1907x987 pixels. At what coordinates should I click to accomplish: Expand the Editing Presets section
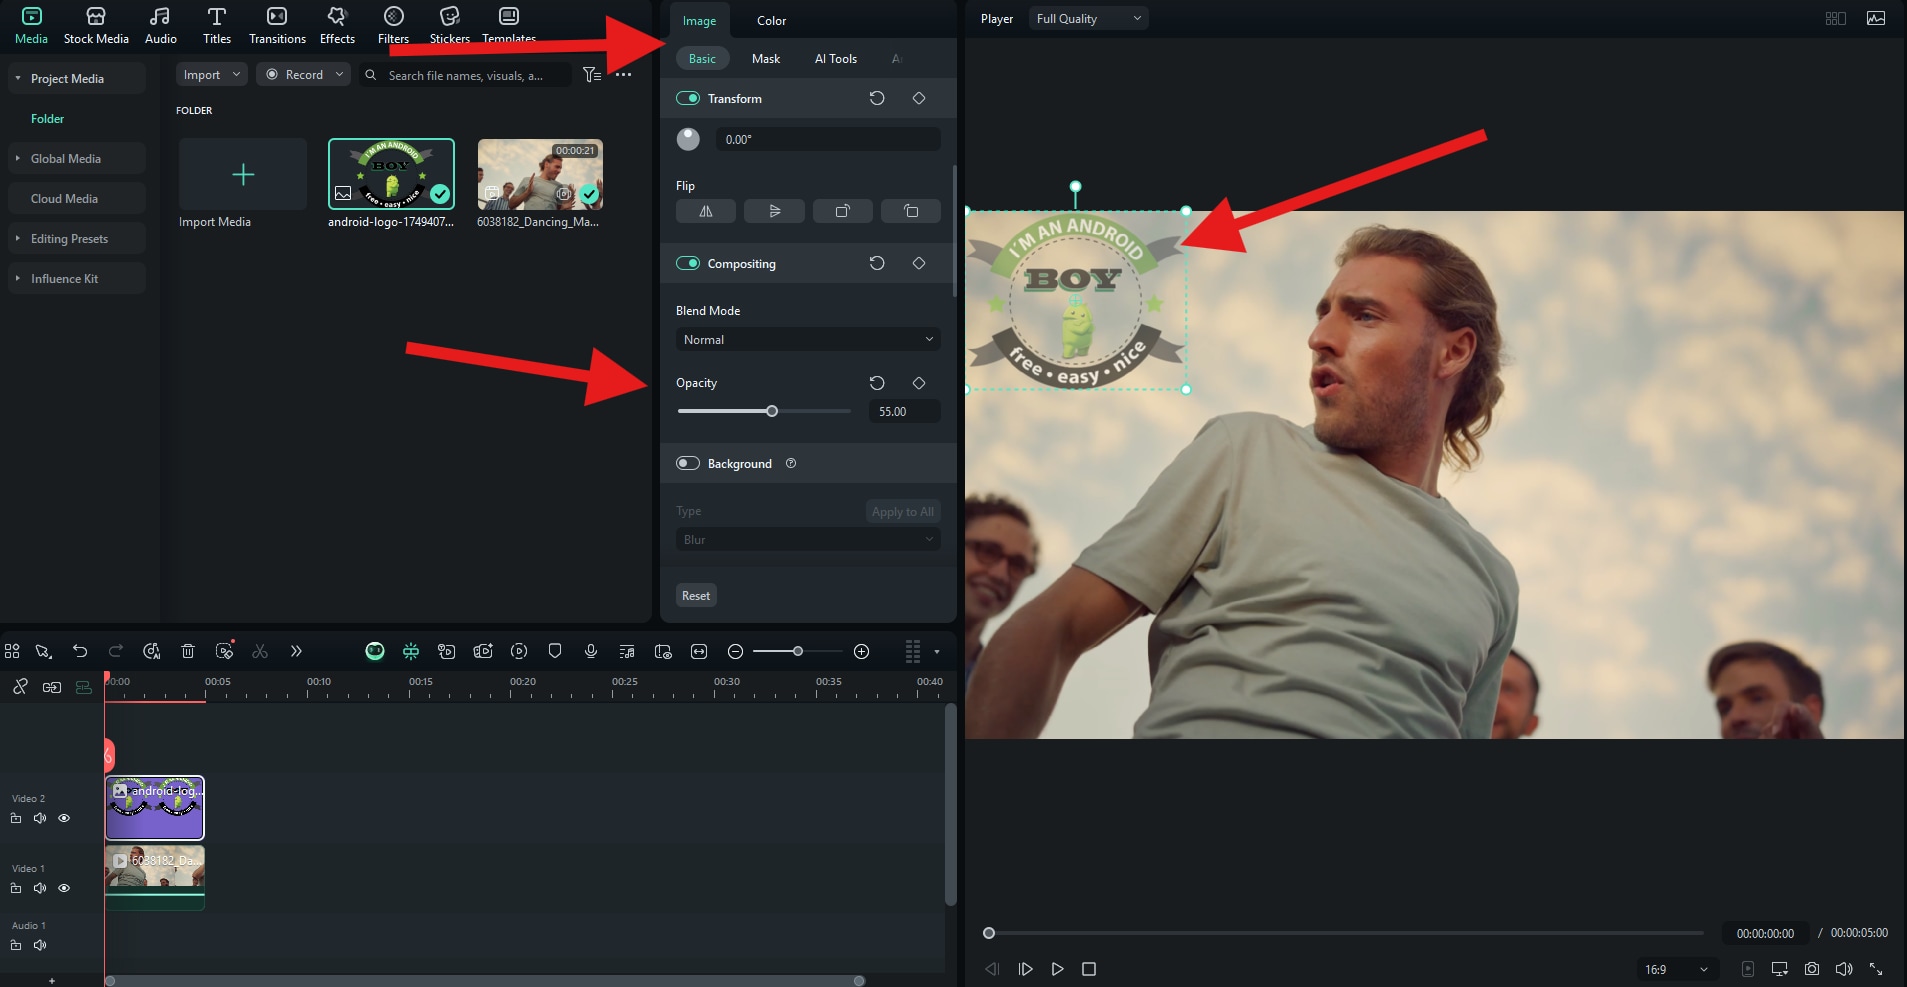(18, 238)
